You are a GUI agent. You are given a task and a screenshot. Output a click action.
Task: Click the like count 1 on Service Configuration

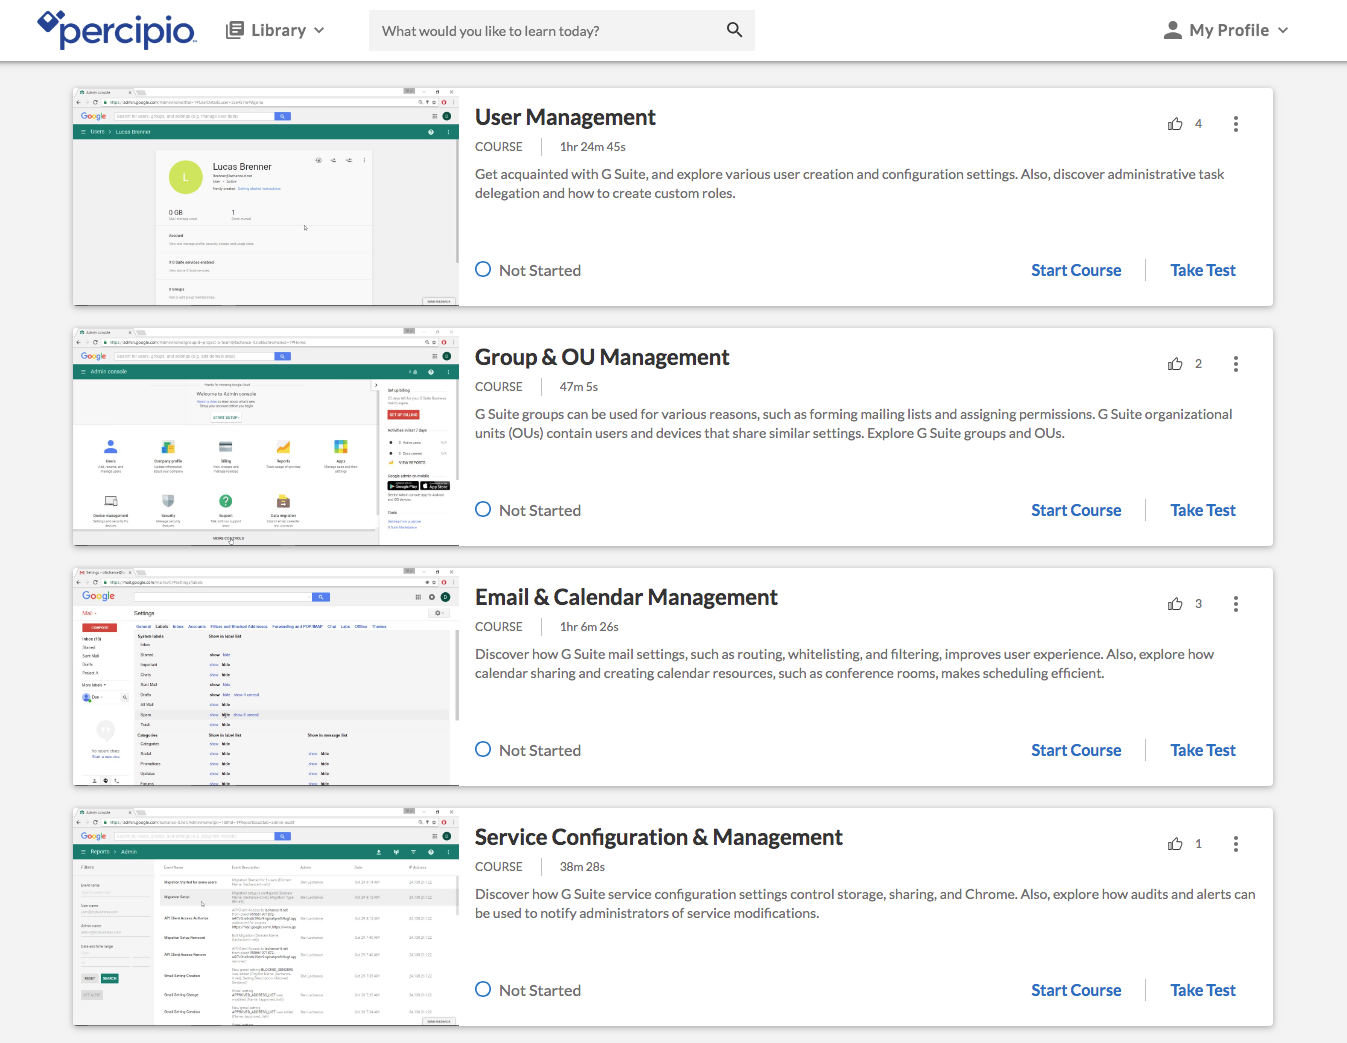tap(1198, 844)
